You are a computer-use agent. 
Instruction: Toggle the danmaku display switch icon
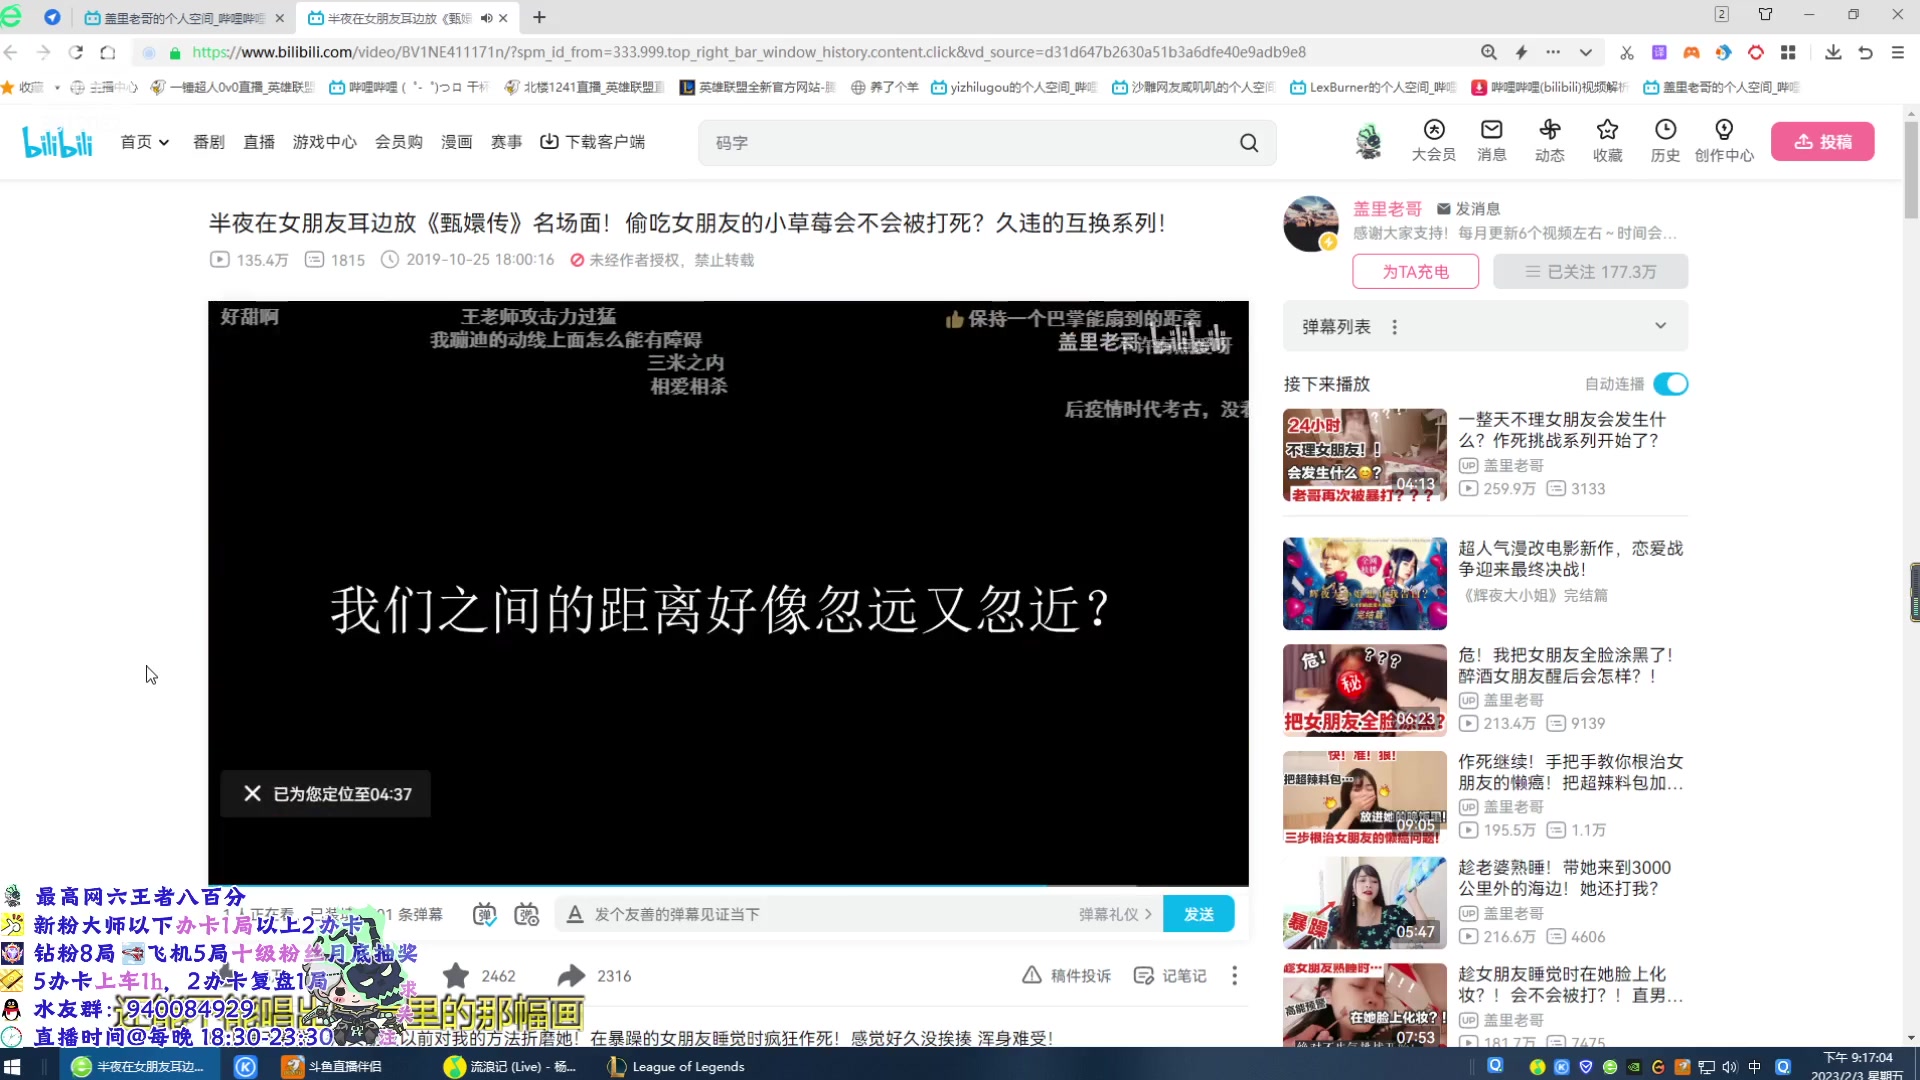tap(484, 914)
